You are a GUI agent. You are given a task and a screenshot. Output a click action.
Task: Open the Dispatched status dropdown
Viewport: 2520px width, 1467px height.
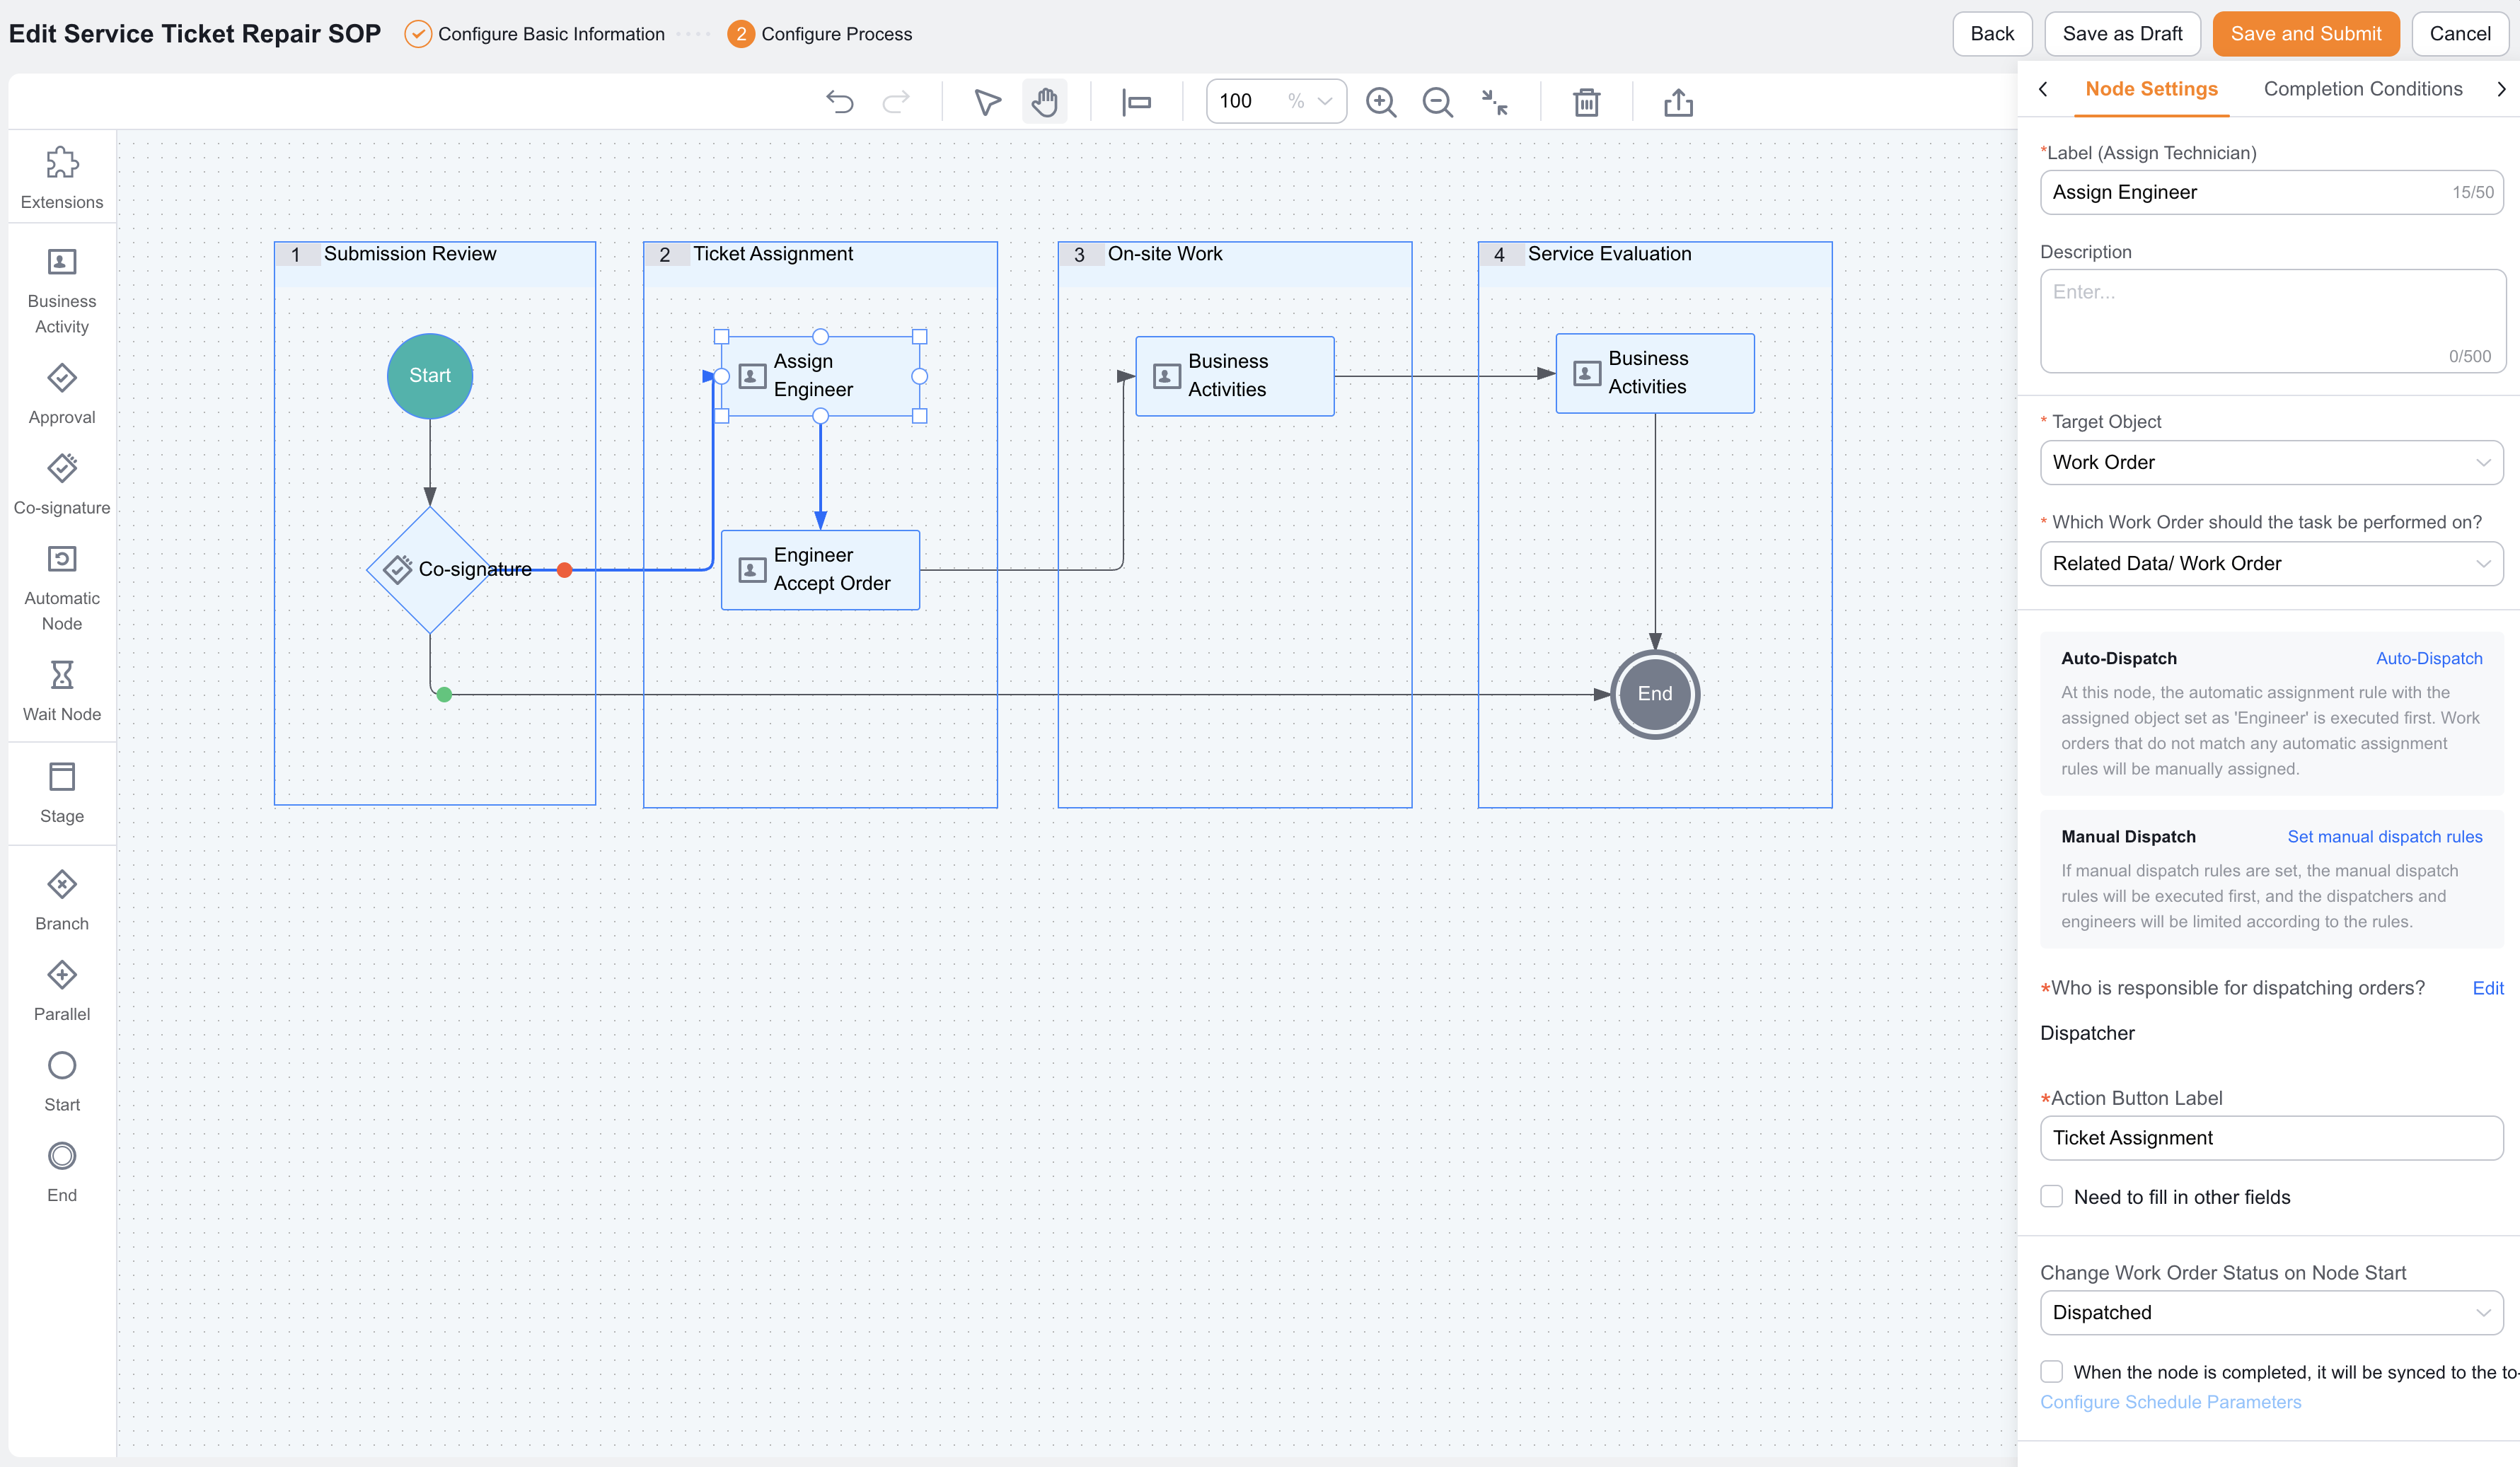2271,1313
